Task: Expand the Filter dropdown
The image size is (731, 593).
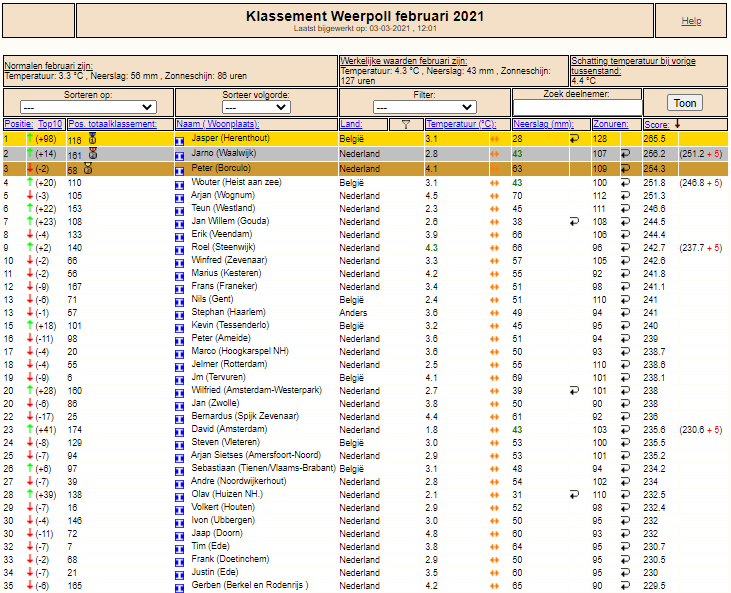Action: pos(425,107)
